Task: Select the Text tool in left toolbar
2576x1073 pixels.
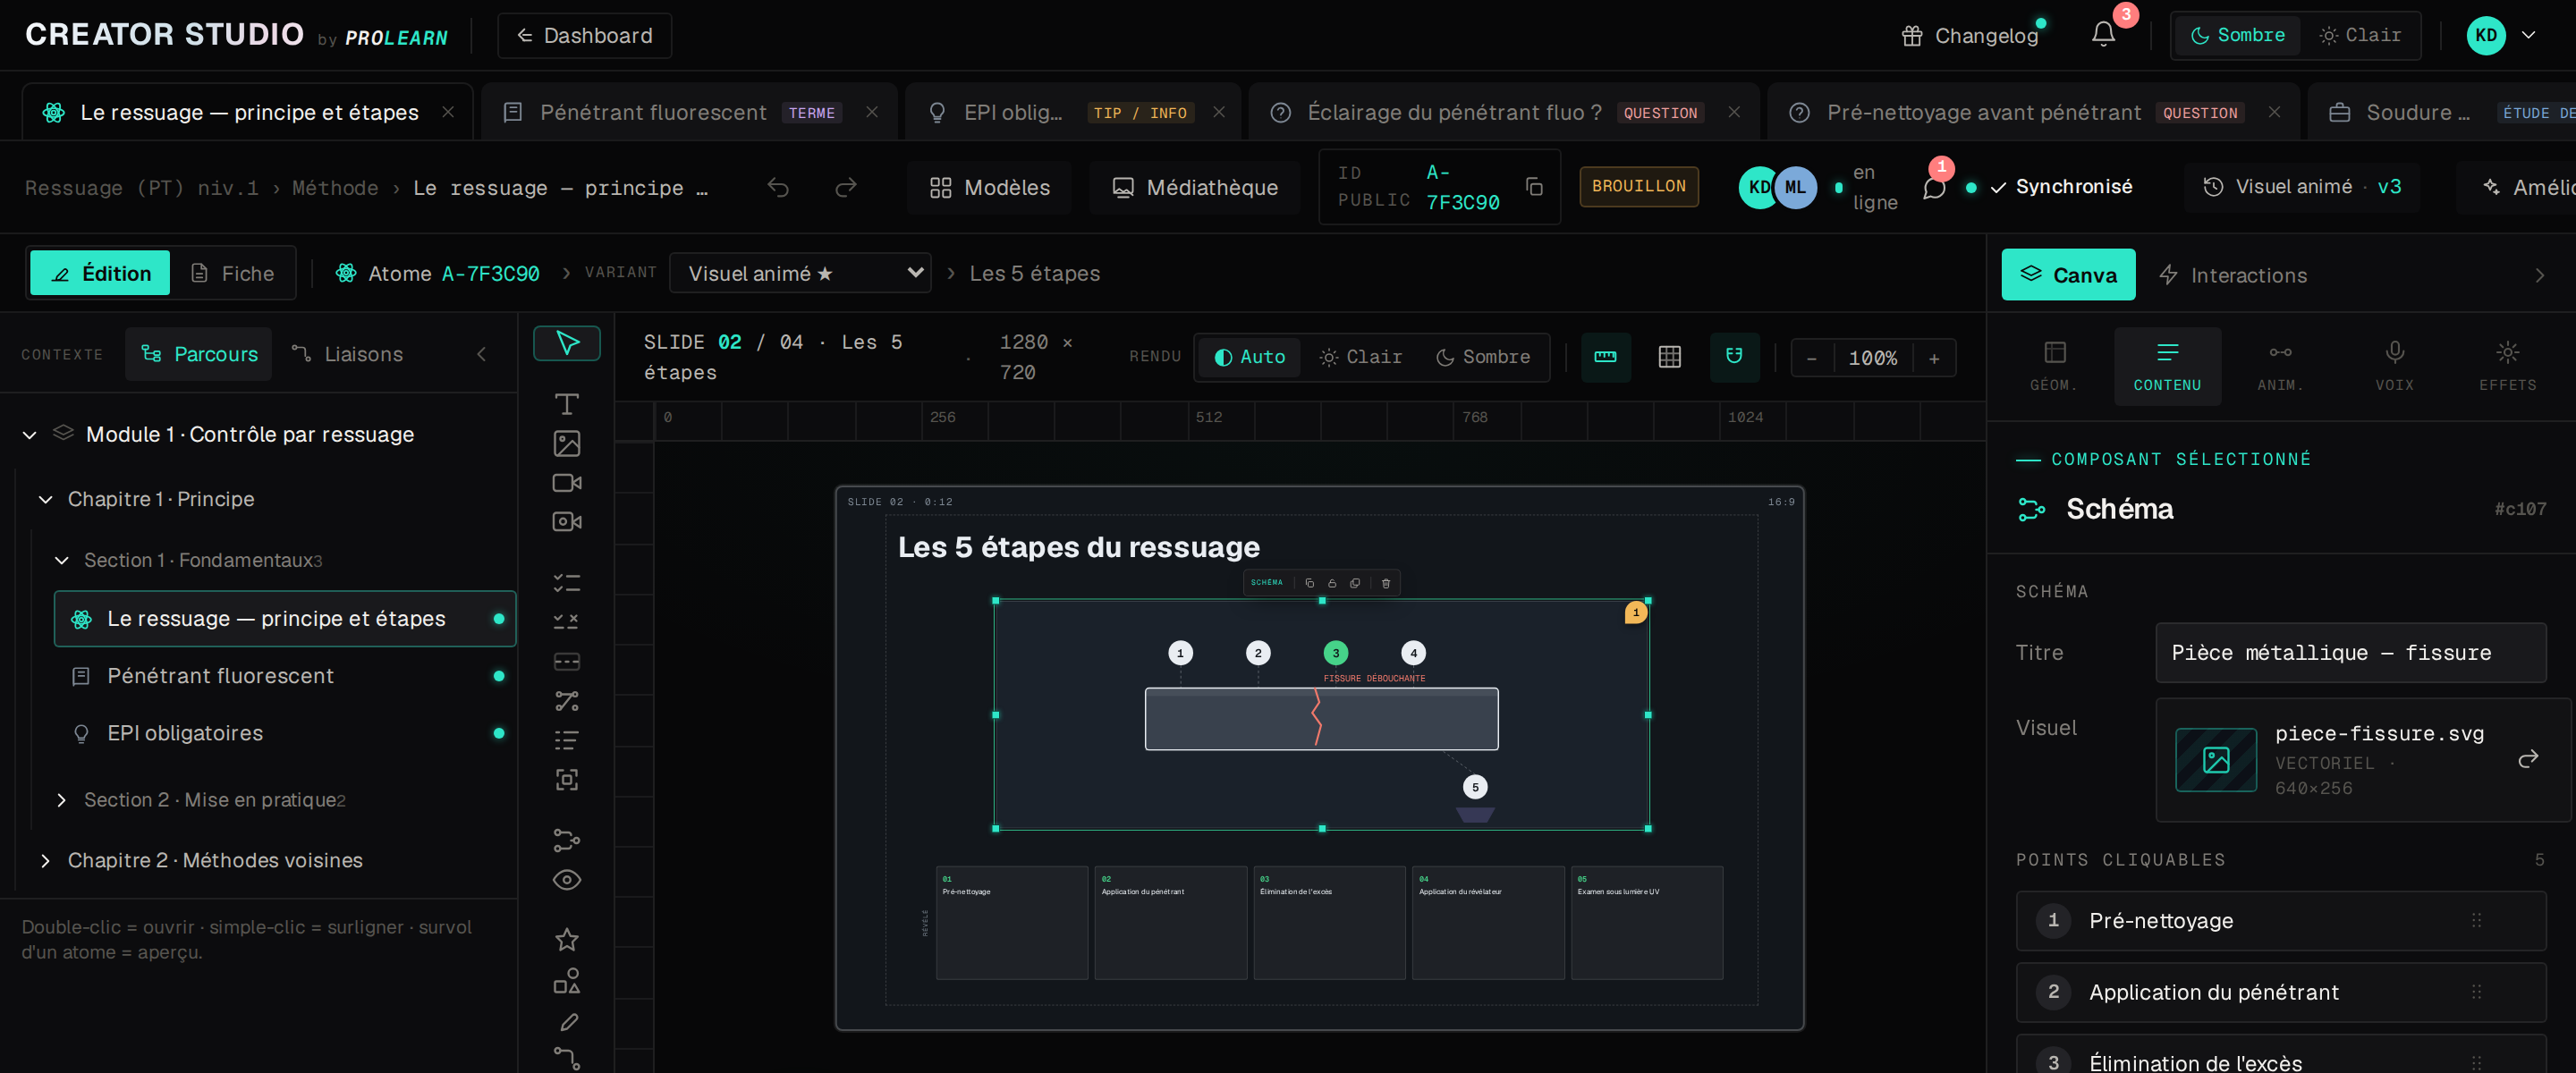Action: [566, 404]
